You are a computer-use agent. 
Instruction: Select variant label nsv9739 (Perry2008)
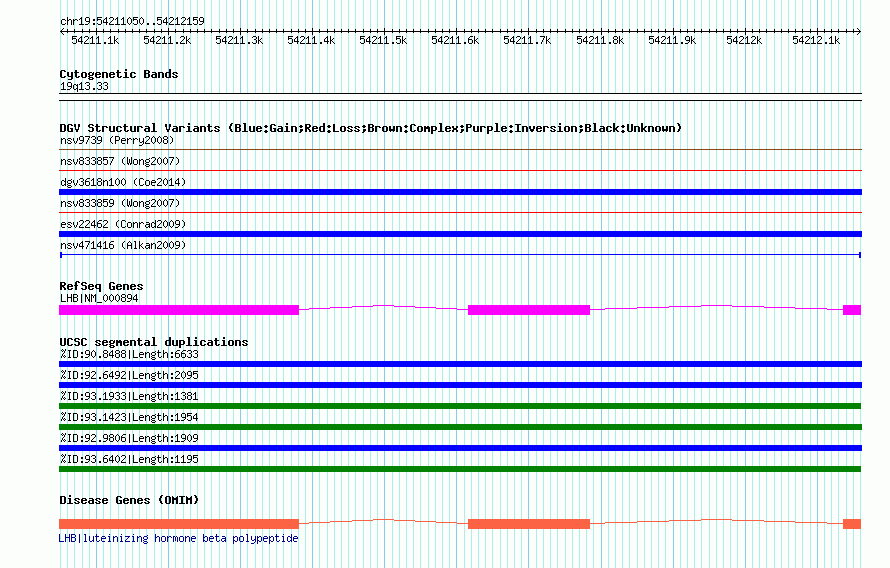pos(117,140)
